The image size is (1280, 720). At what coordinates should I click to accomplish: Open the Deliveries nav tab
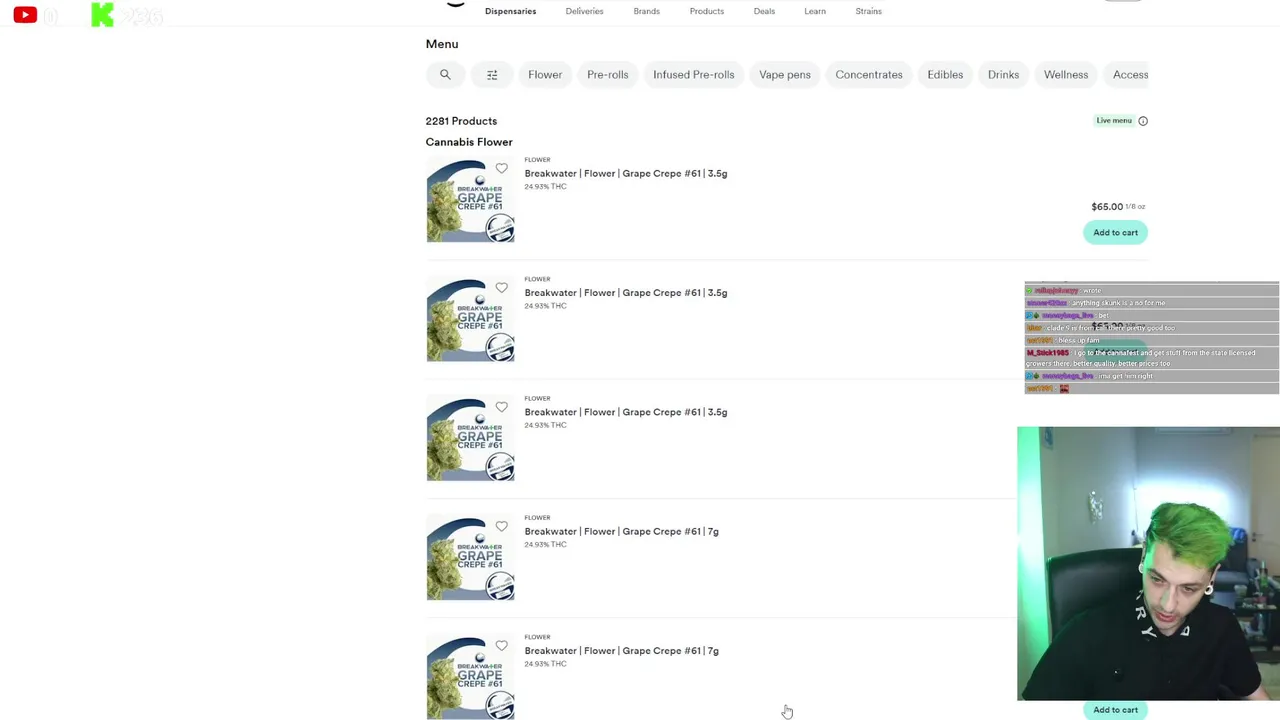pos(584,11)
